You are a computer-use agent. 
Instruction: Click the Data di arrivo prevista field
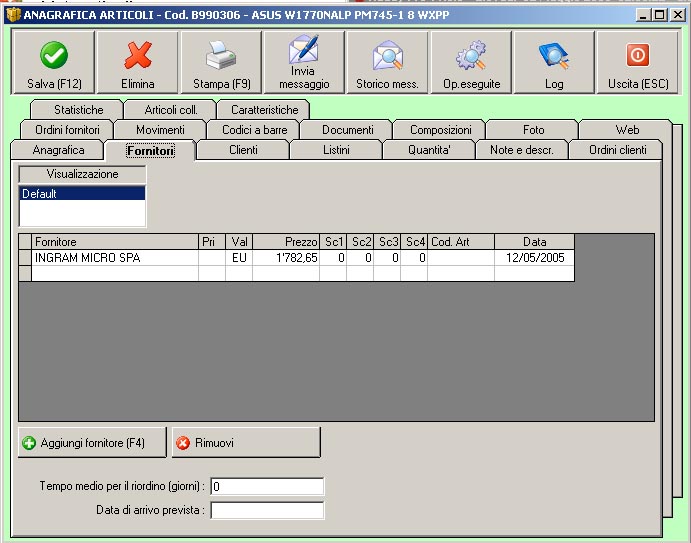coord(267,510)
